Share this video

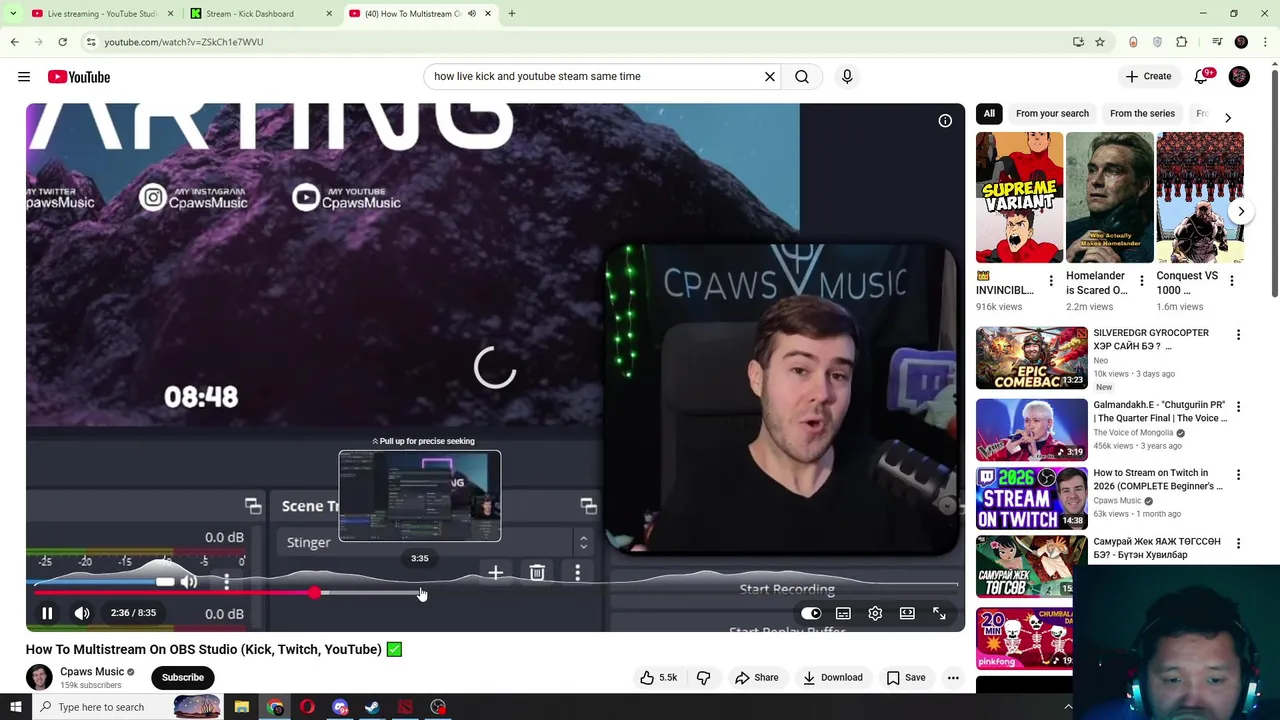click(x=756, y=677)
